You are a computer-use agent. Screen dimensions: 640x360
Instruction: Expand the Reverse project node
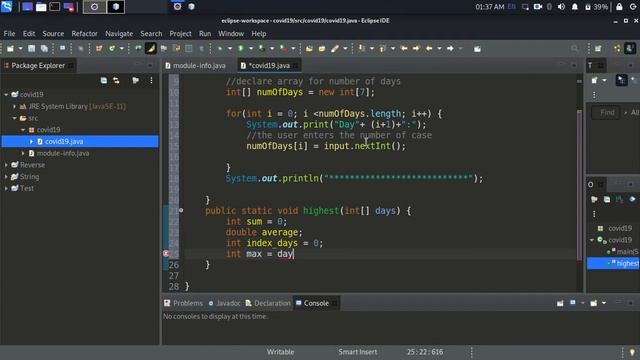click(6, 165)
